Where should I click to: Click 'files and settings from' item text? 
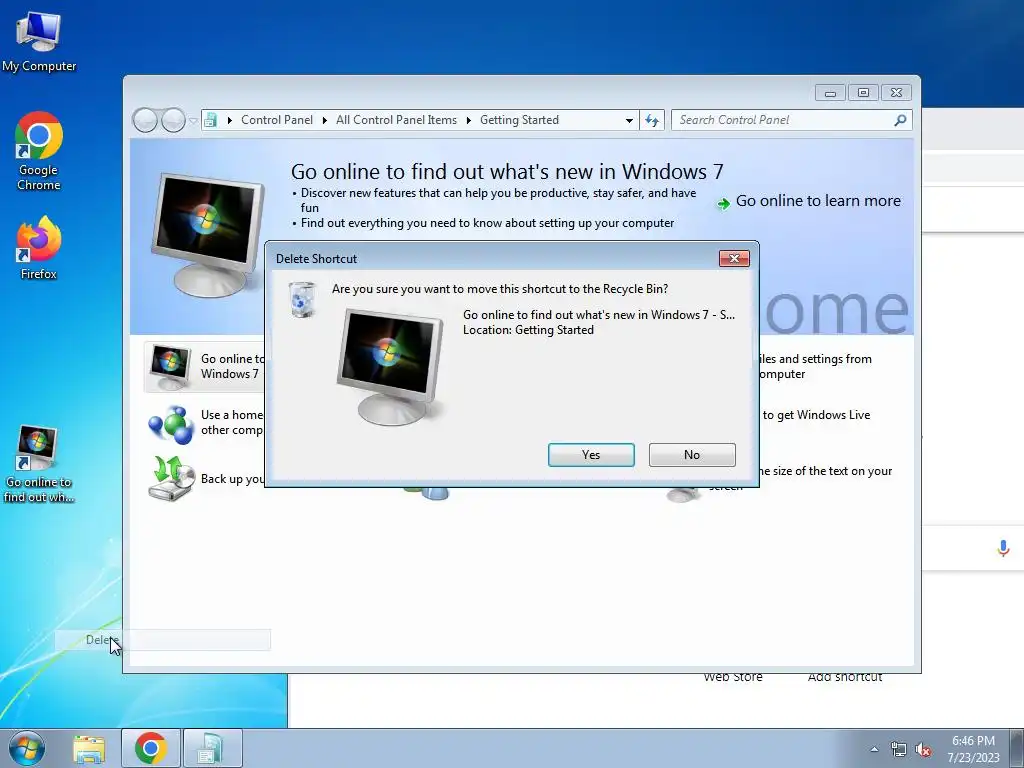point(816,359)
